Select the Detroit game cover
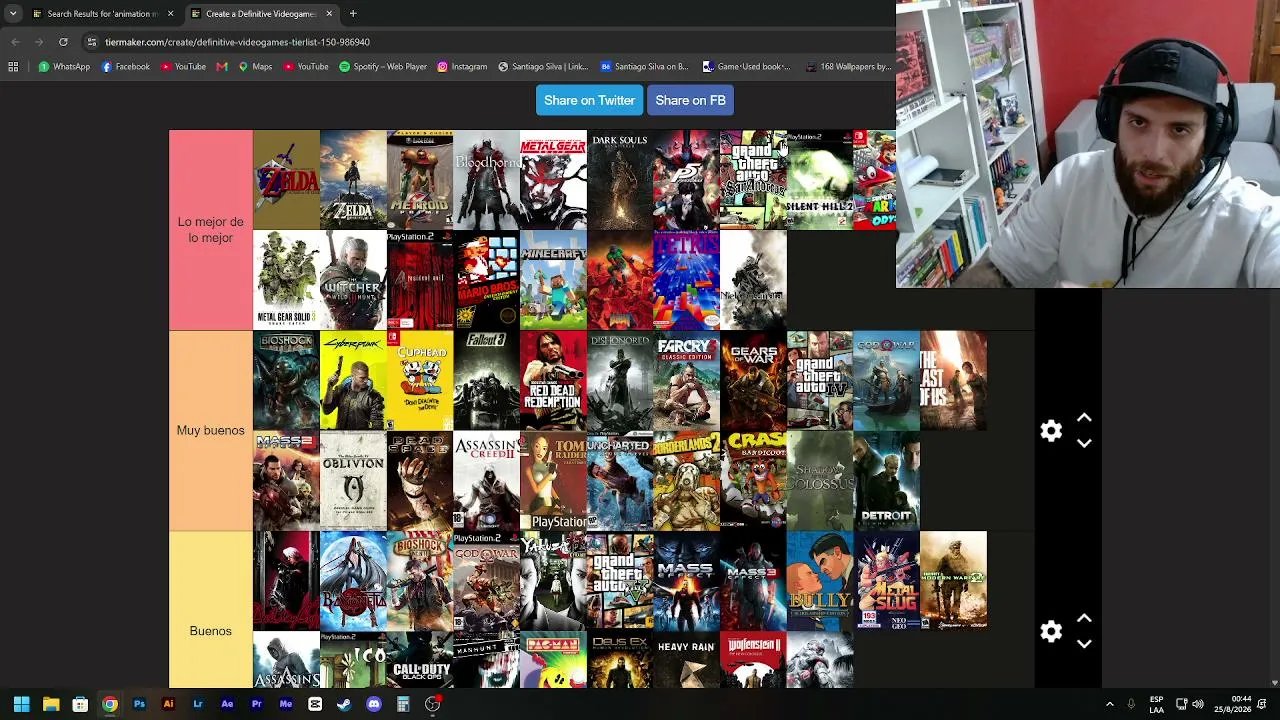 point(886,481)
